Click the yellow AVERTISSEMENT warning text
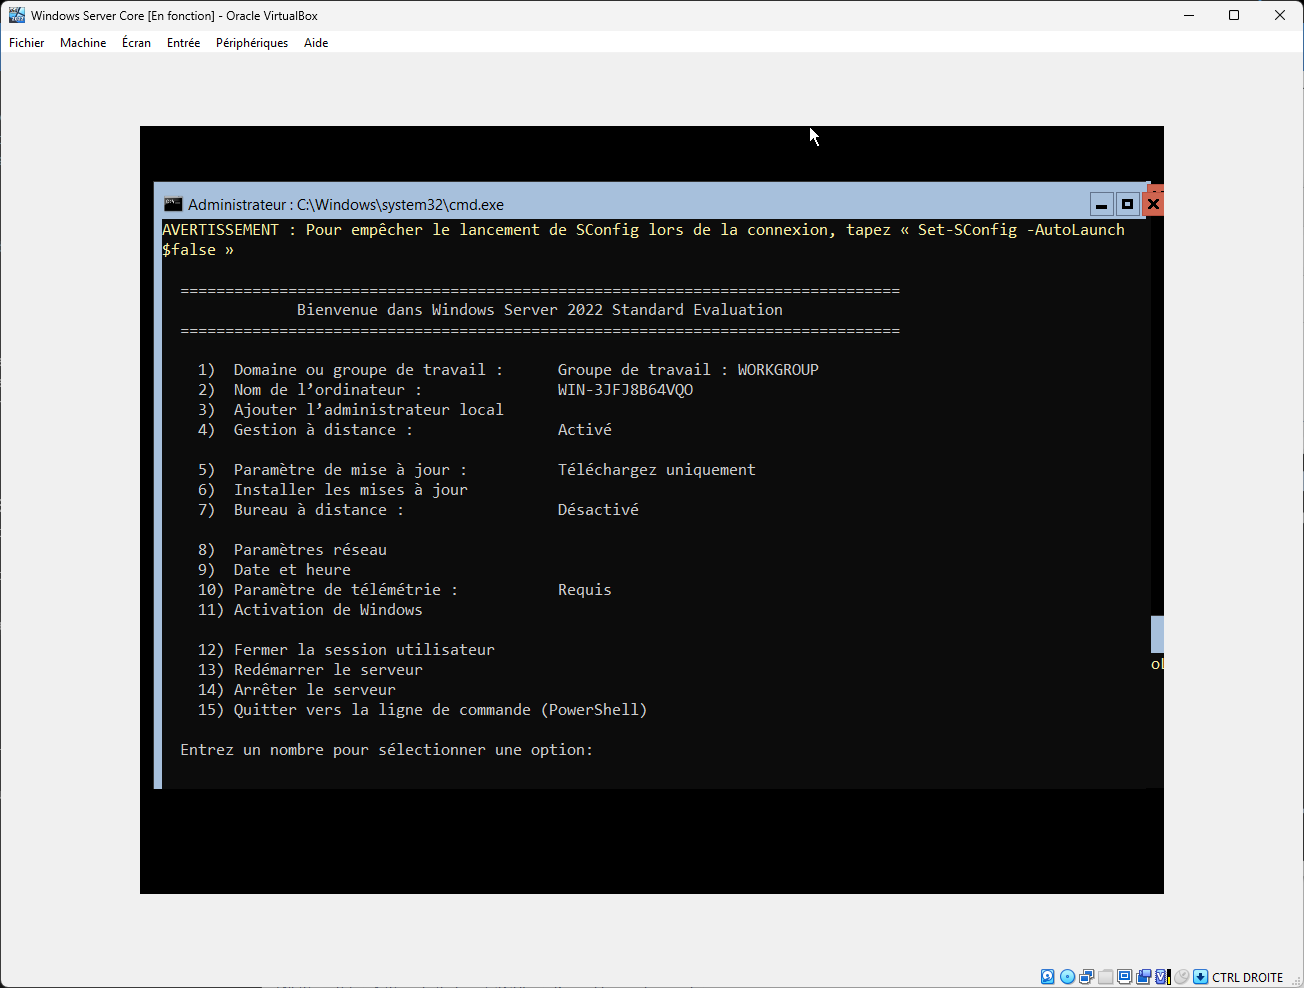The image size is (1304, 988). [x=643, y=240]
